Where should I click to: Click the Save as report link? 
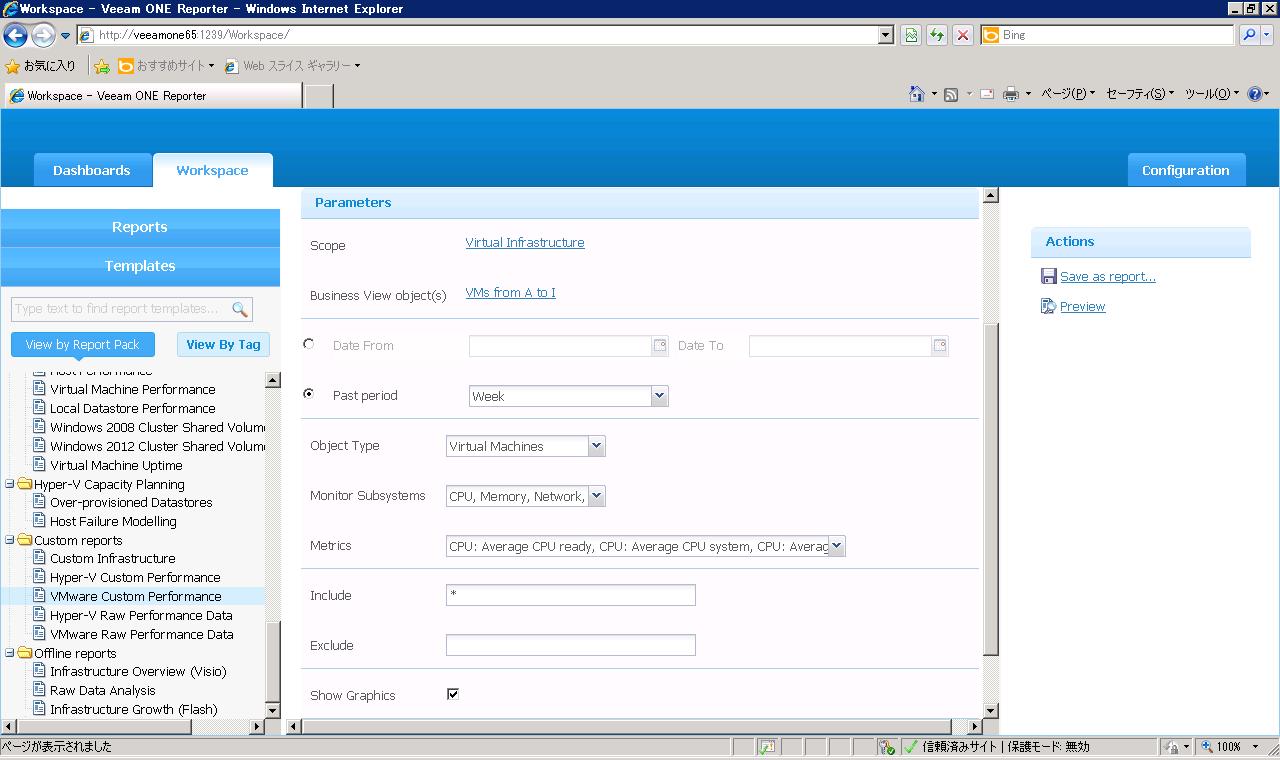1108,277
